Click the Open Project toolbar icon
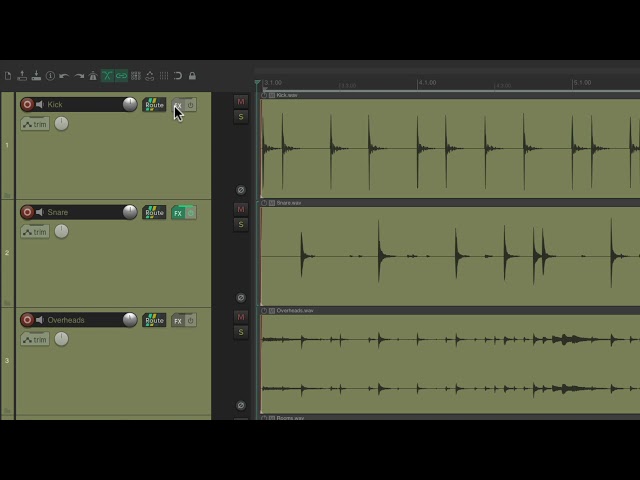Viewport: 640px width, 480px height. click(x=22, y=76)
